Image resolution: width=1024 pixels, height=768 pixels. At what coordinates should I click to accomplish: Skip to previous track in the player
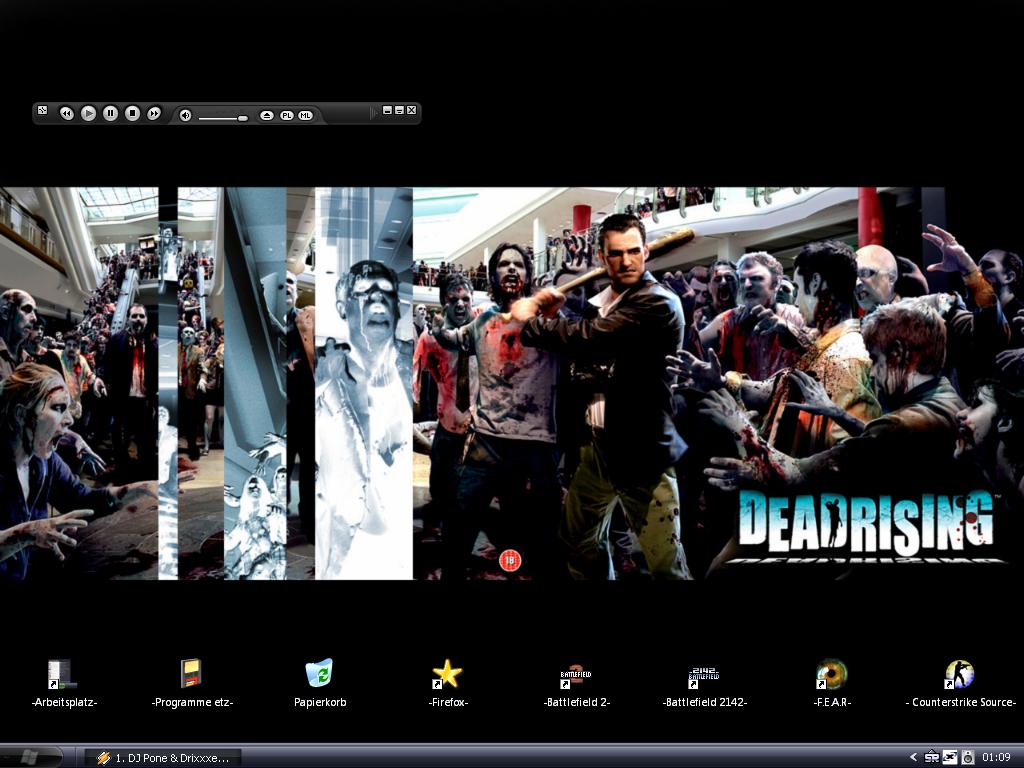67,114
